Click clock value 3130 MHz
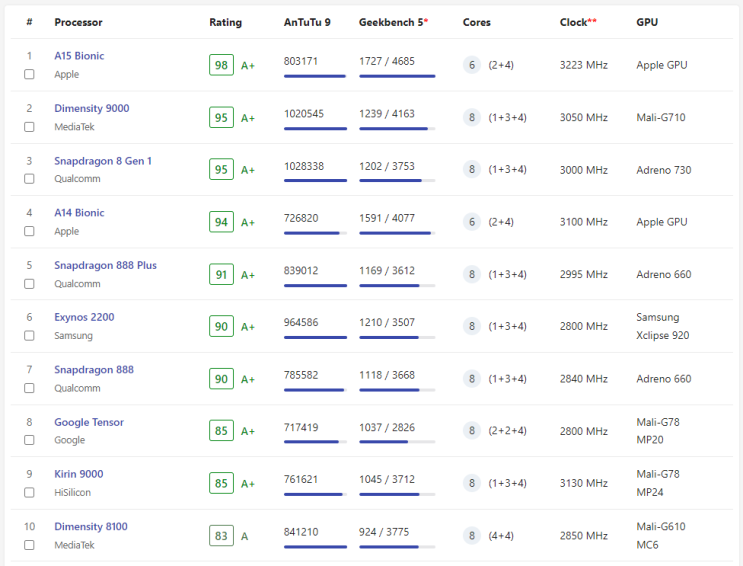This screenshot has height=566, width=743. pyautogui.click(x=583, y=483)
